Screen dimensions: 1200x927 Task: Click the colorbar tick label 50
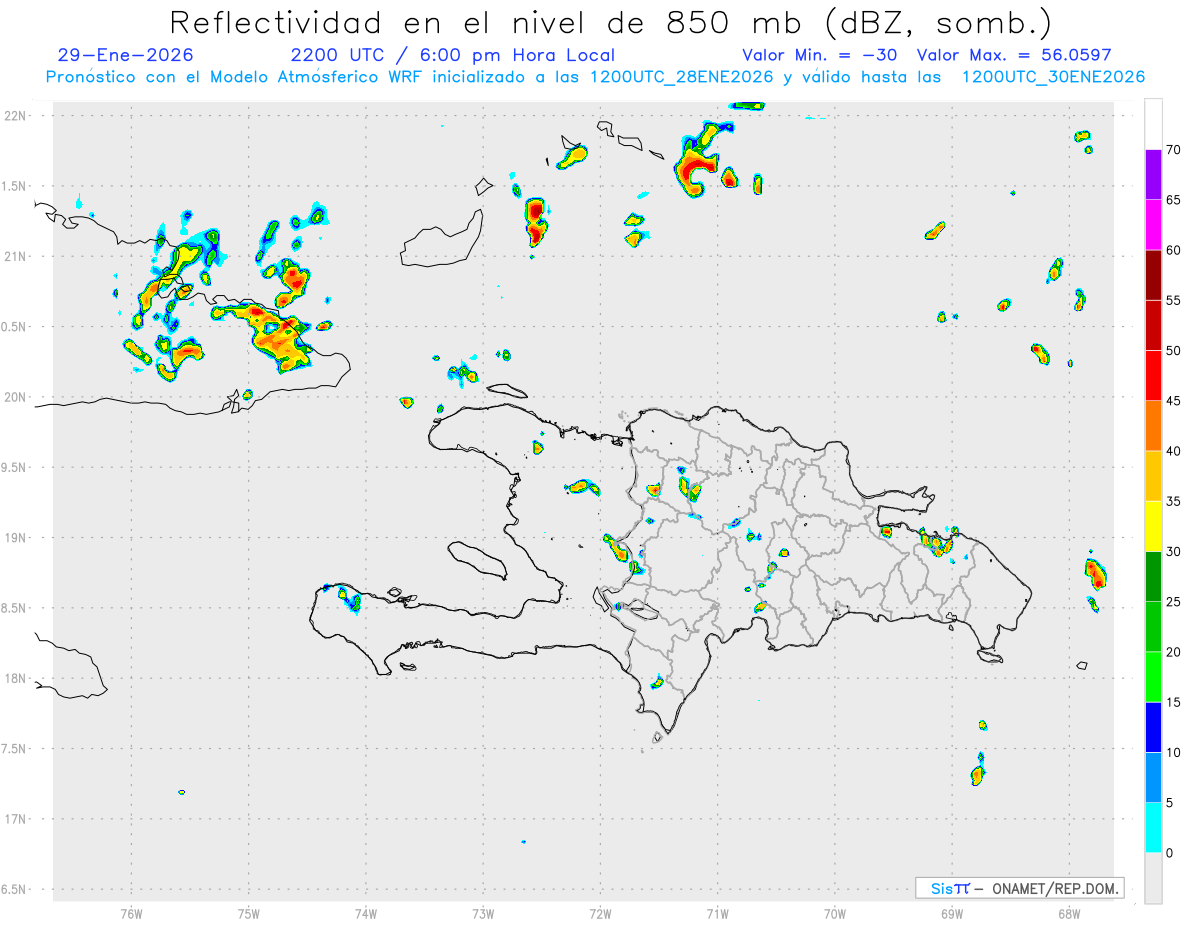click(1174, 351)
